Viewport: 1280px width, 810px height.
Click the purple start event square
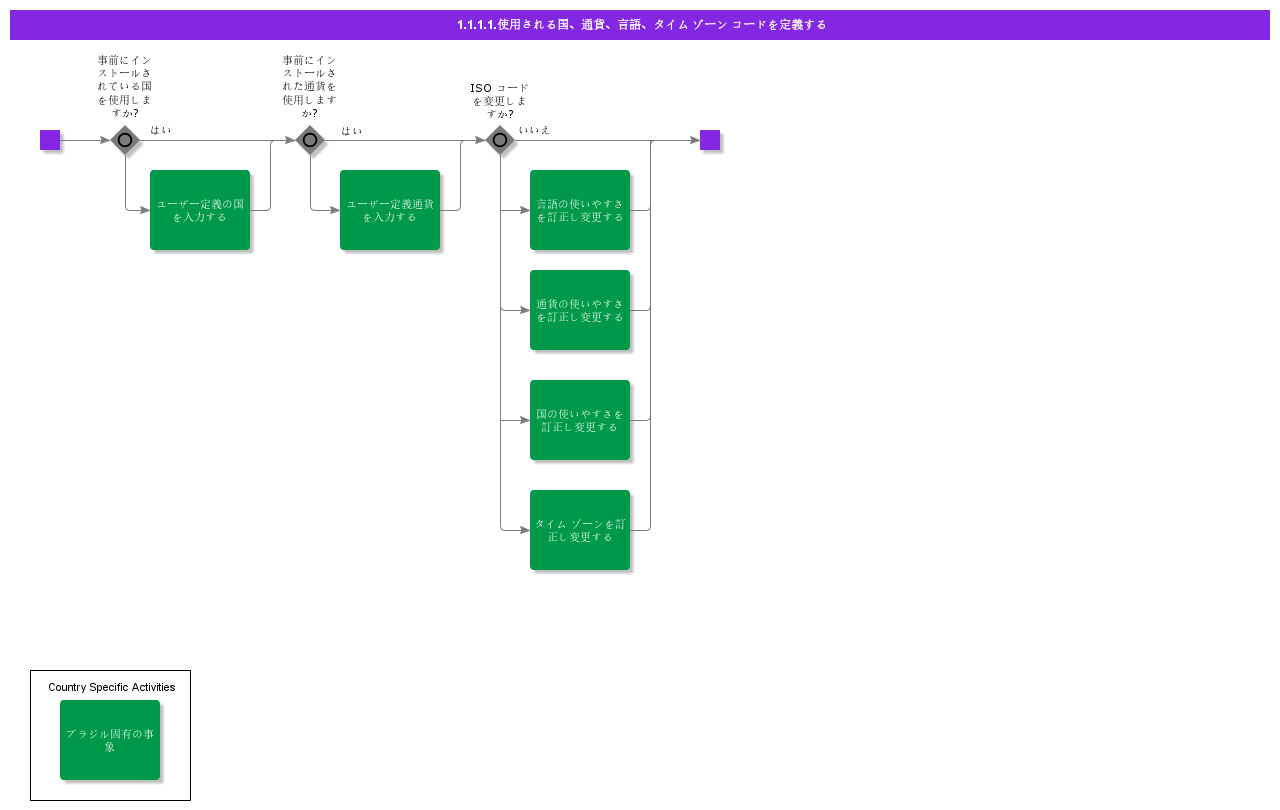(50, 140)
